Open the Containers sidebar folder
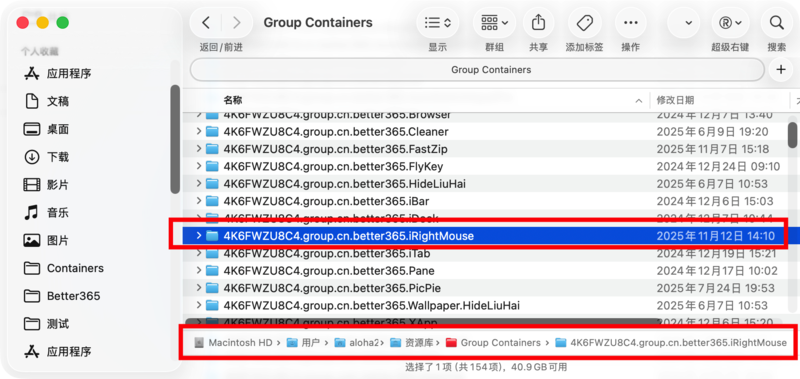The width and height of the screenshot is (800, 379). click(x=75, y=268)
